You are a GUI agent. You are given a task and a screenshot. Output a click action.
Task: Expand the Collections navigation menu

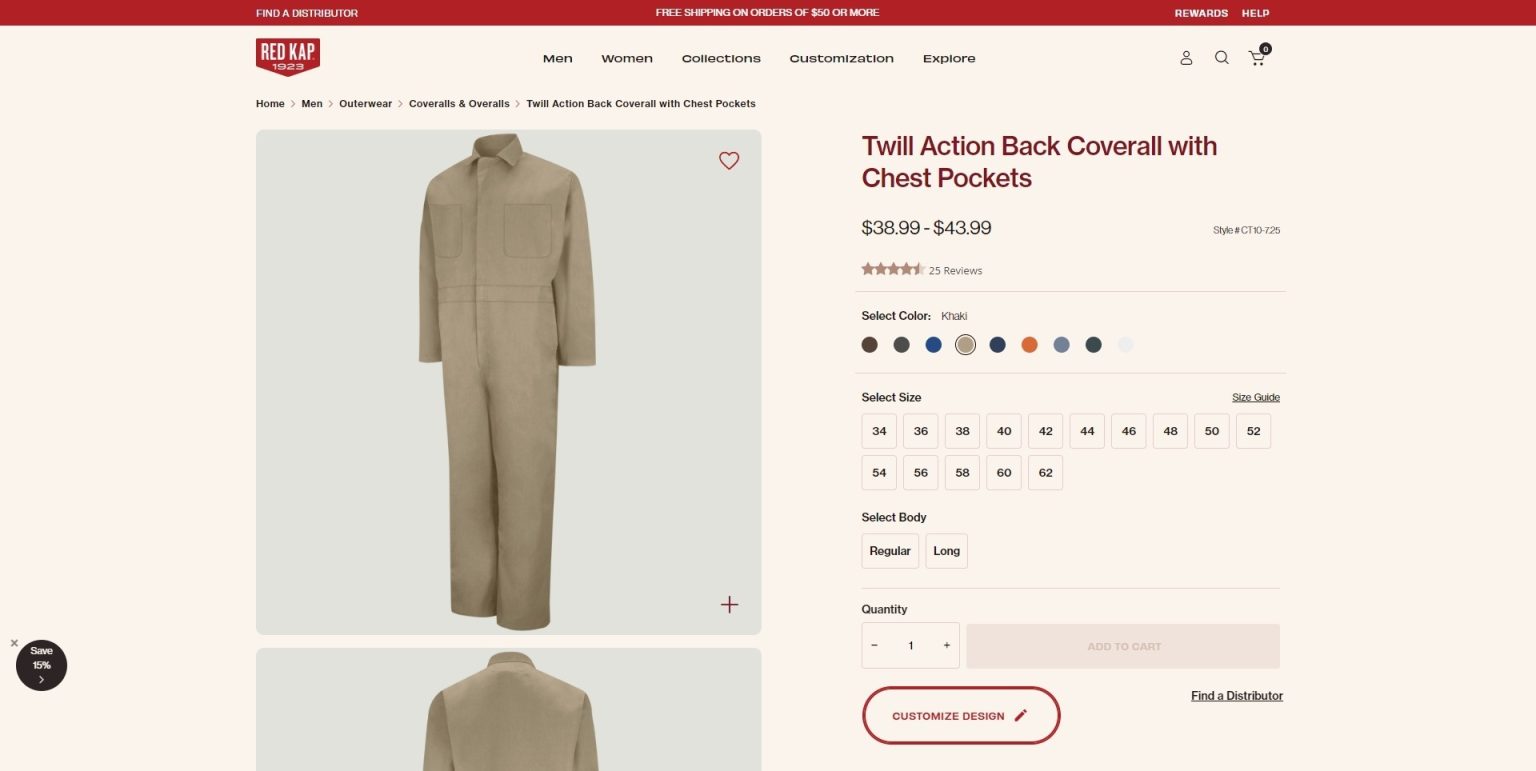(x=721, y=58)
